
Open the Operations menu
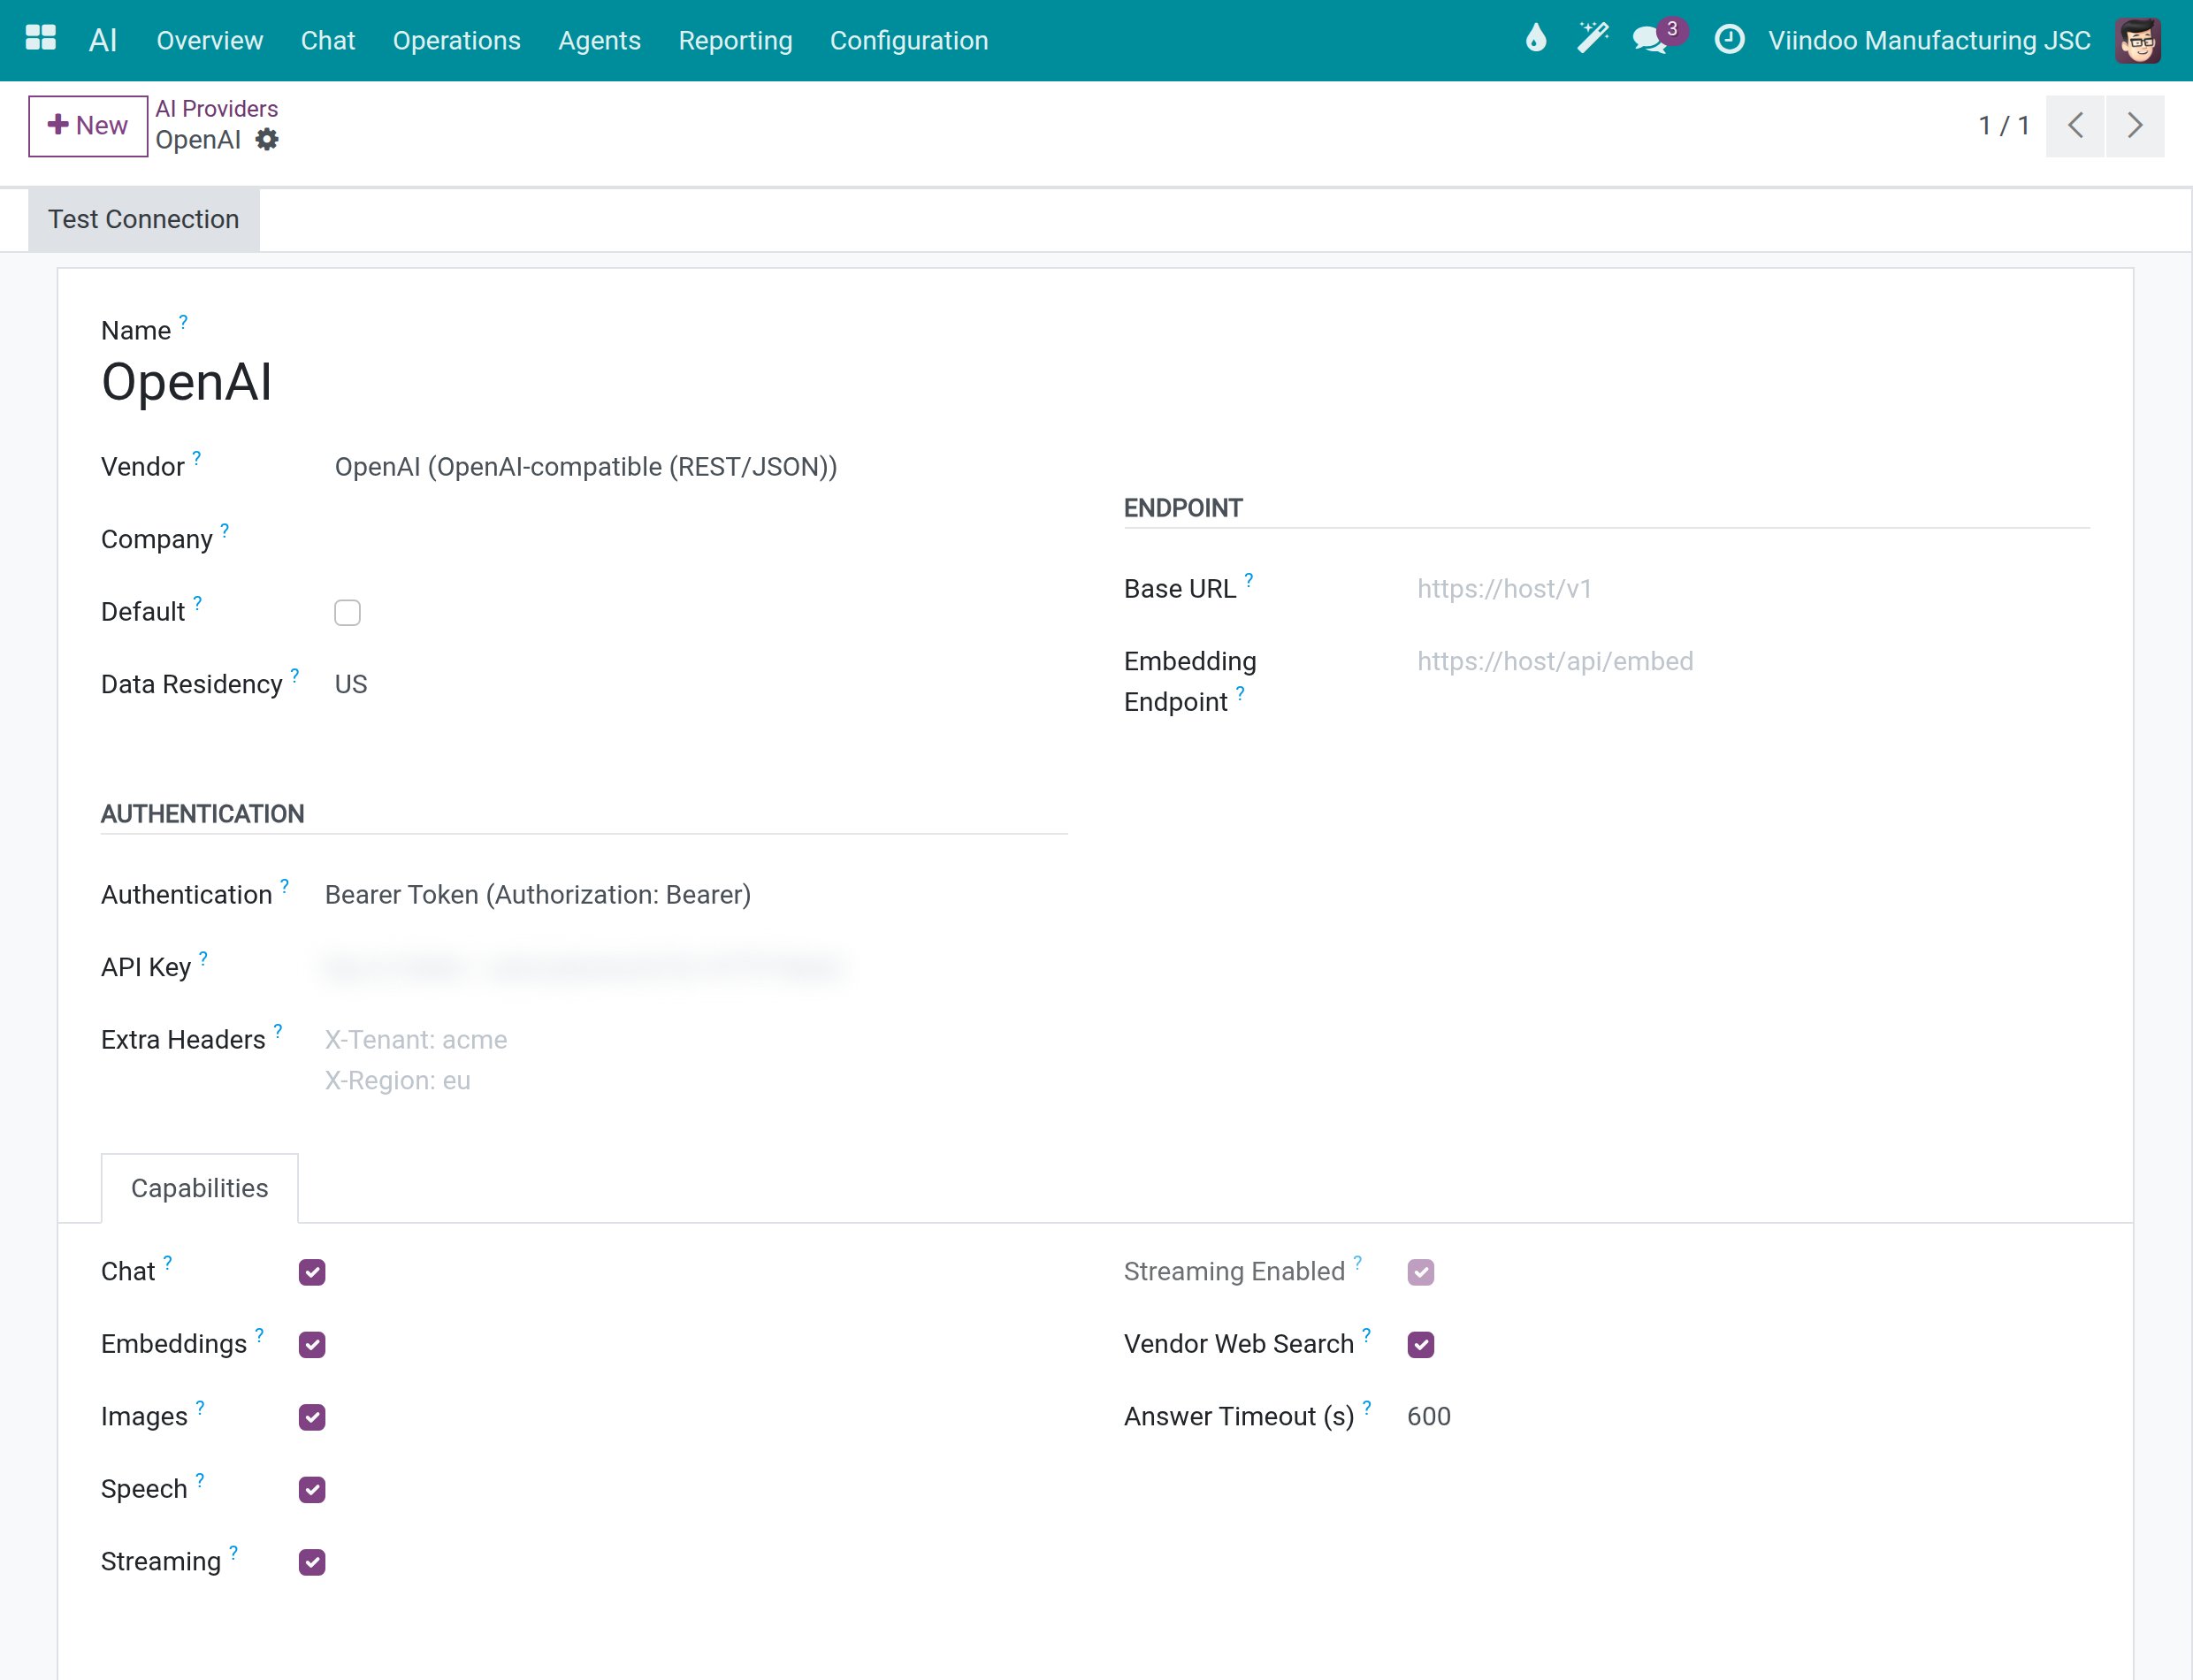[456, 40]
